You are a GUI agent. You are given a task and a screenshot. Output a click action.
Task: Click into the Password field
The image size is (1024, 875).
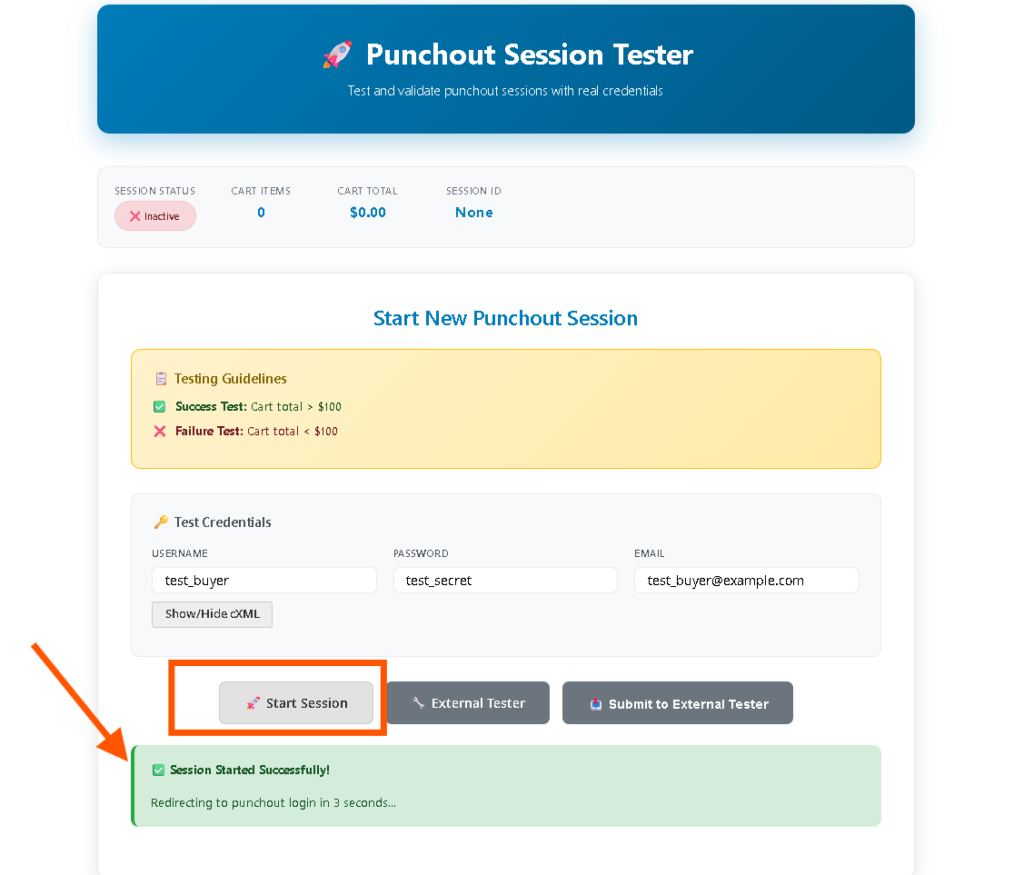pyautogui.click(x=505, y=580)
